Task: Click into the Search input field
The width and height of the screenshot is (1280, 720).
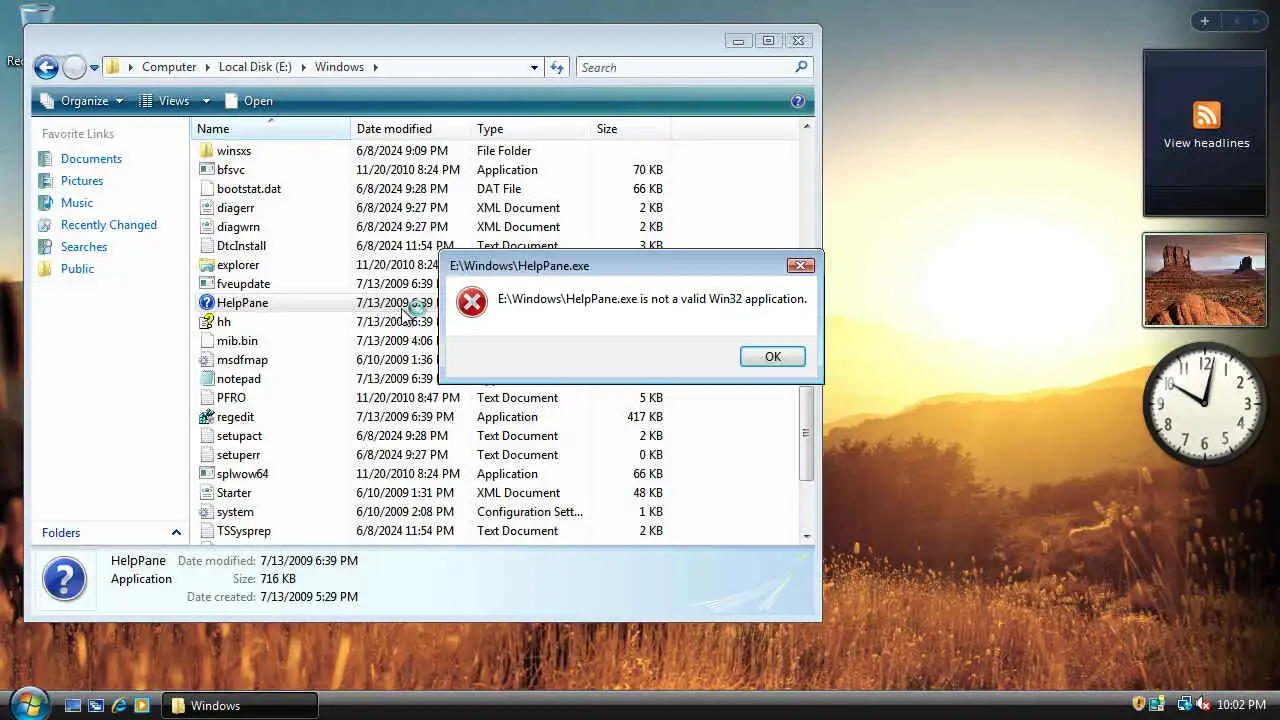Action: pos(686,67)
